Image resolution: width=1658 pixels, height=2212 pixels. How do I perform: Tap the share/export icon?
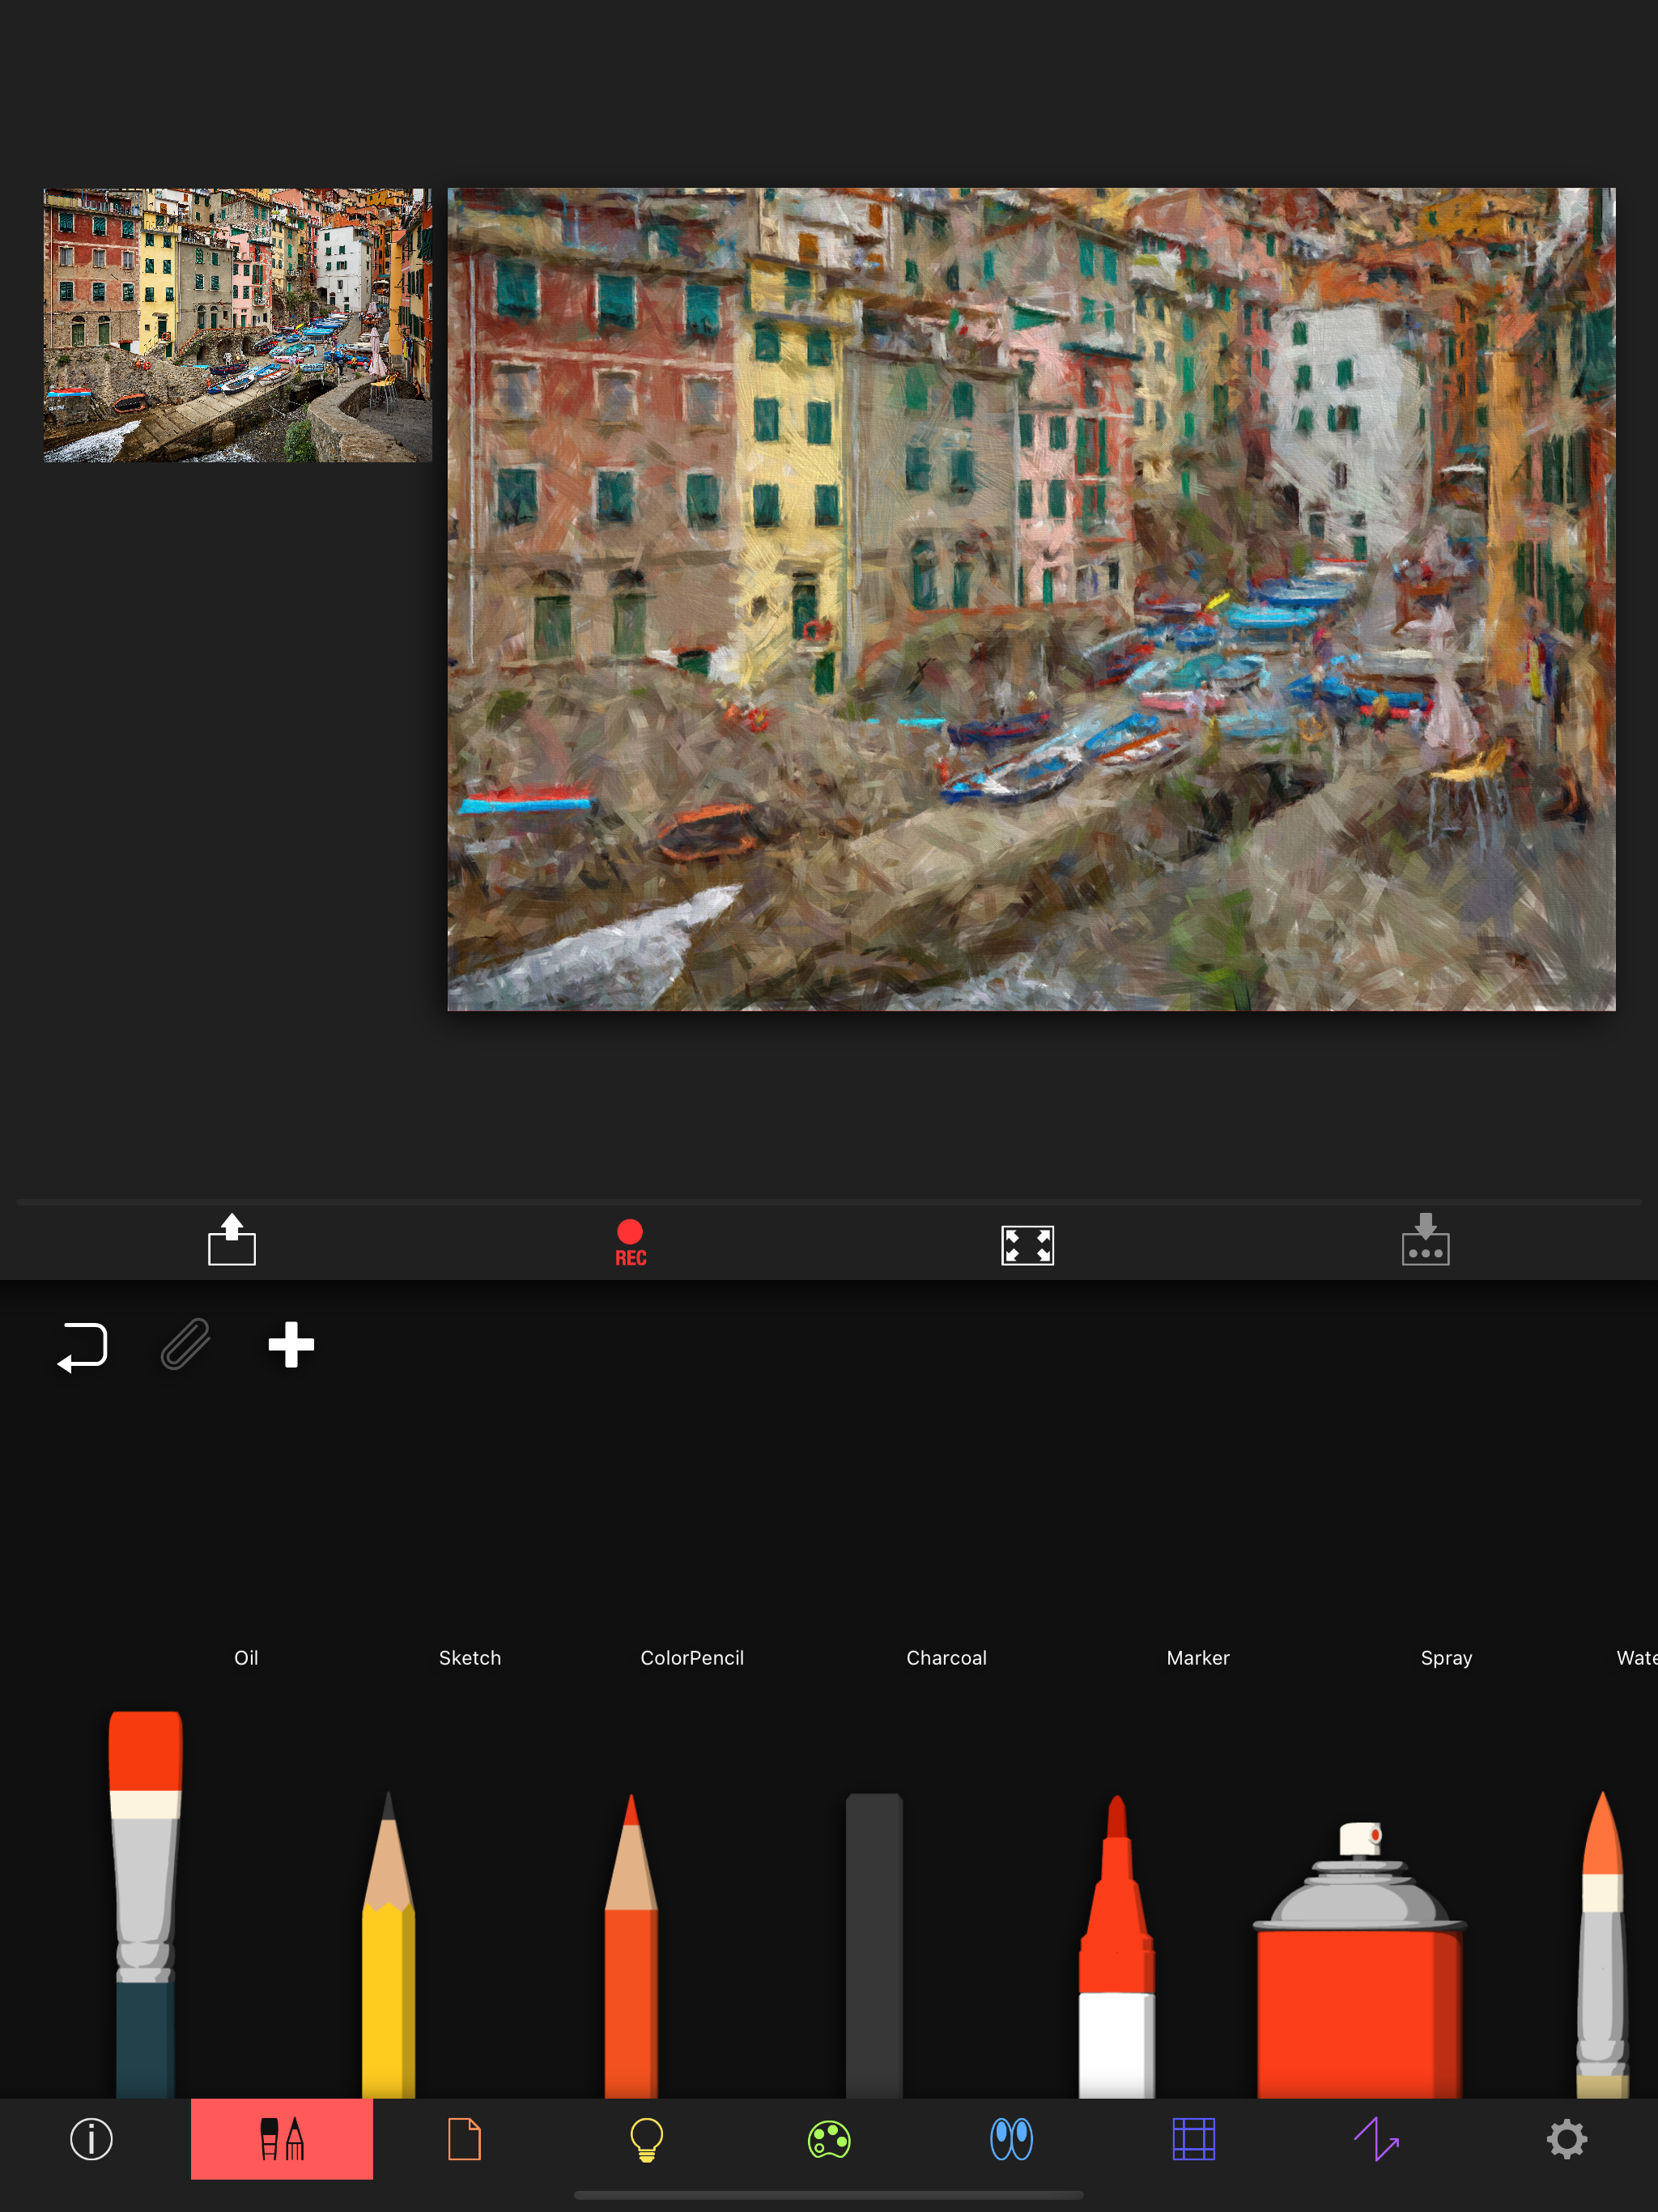click(232, 1240)
